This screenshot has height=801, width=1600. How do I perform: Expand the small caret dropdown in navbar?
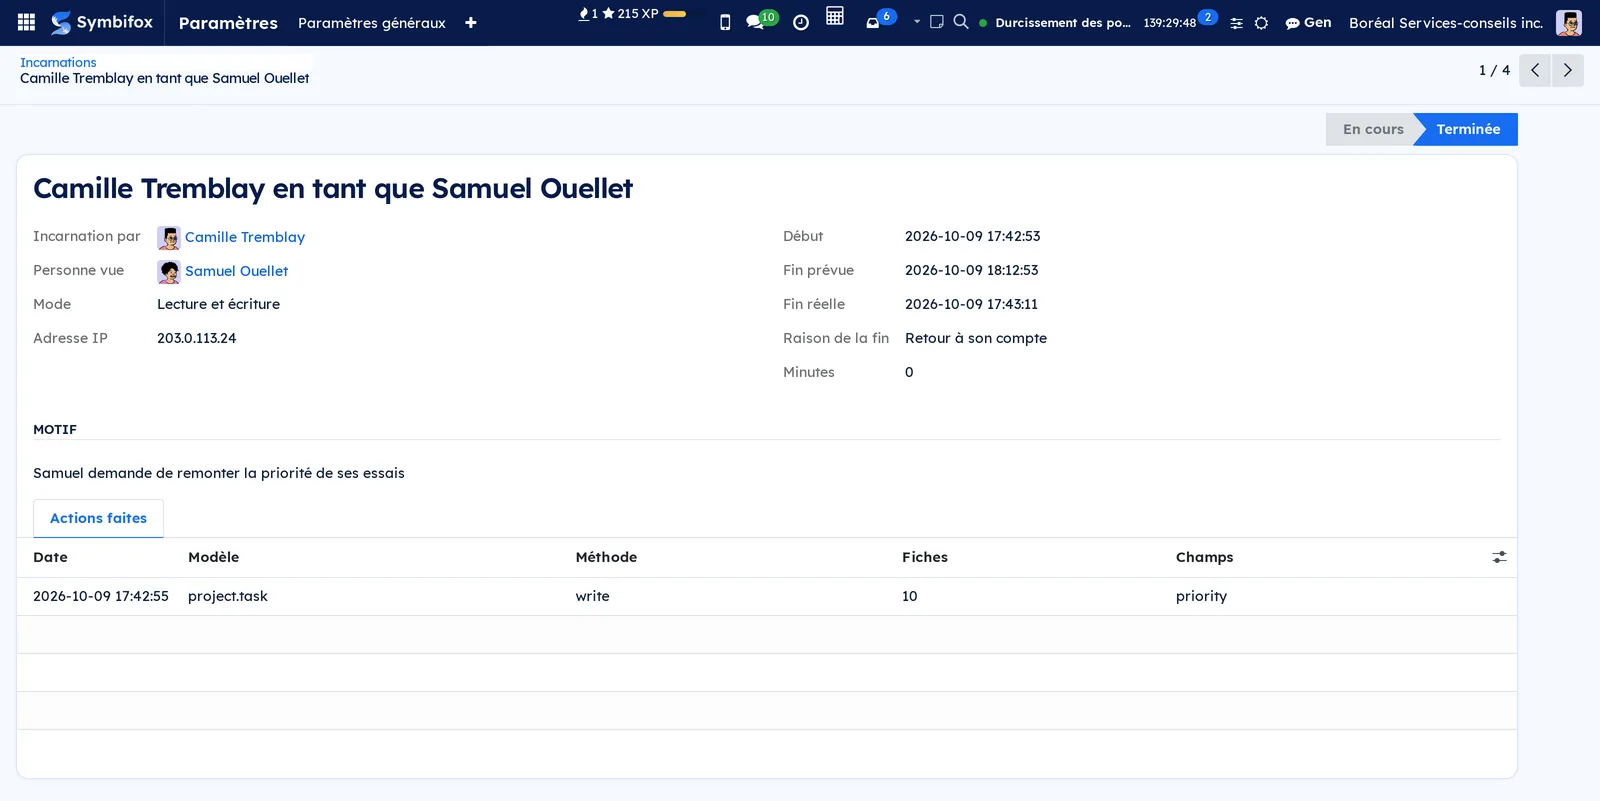[917, 21]
